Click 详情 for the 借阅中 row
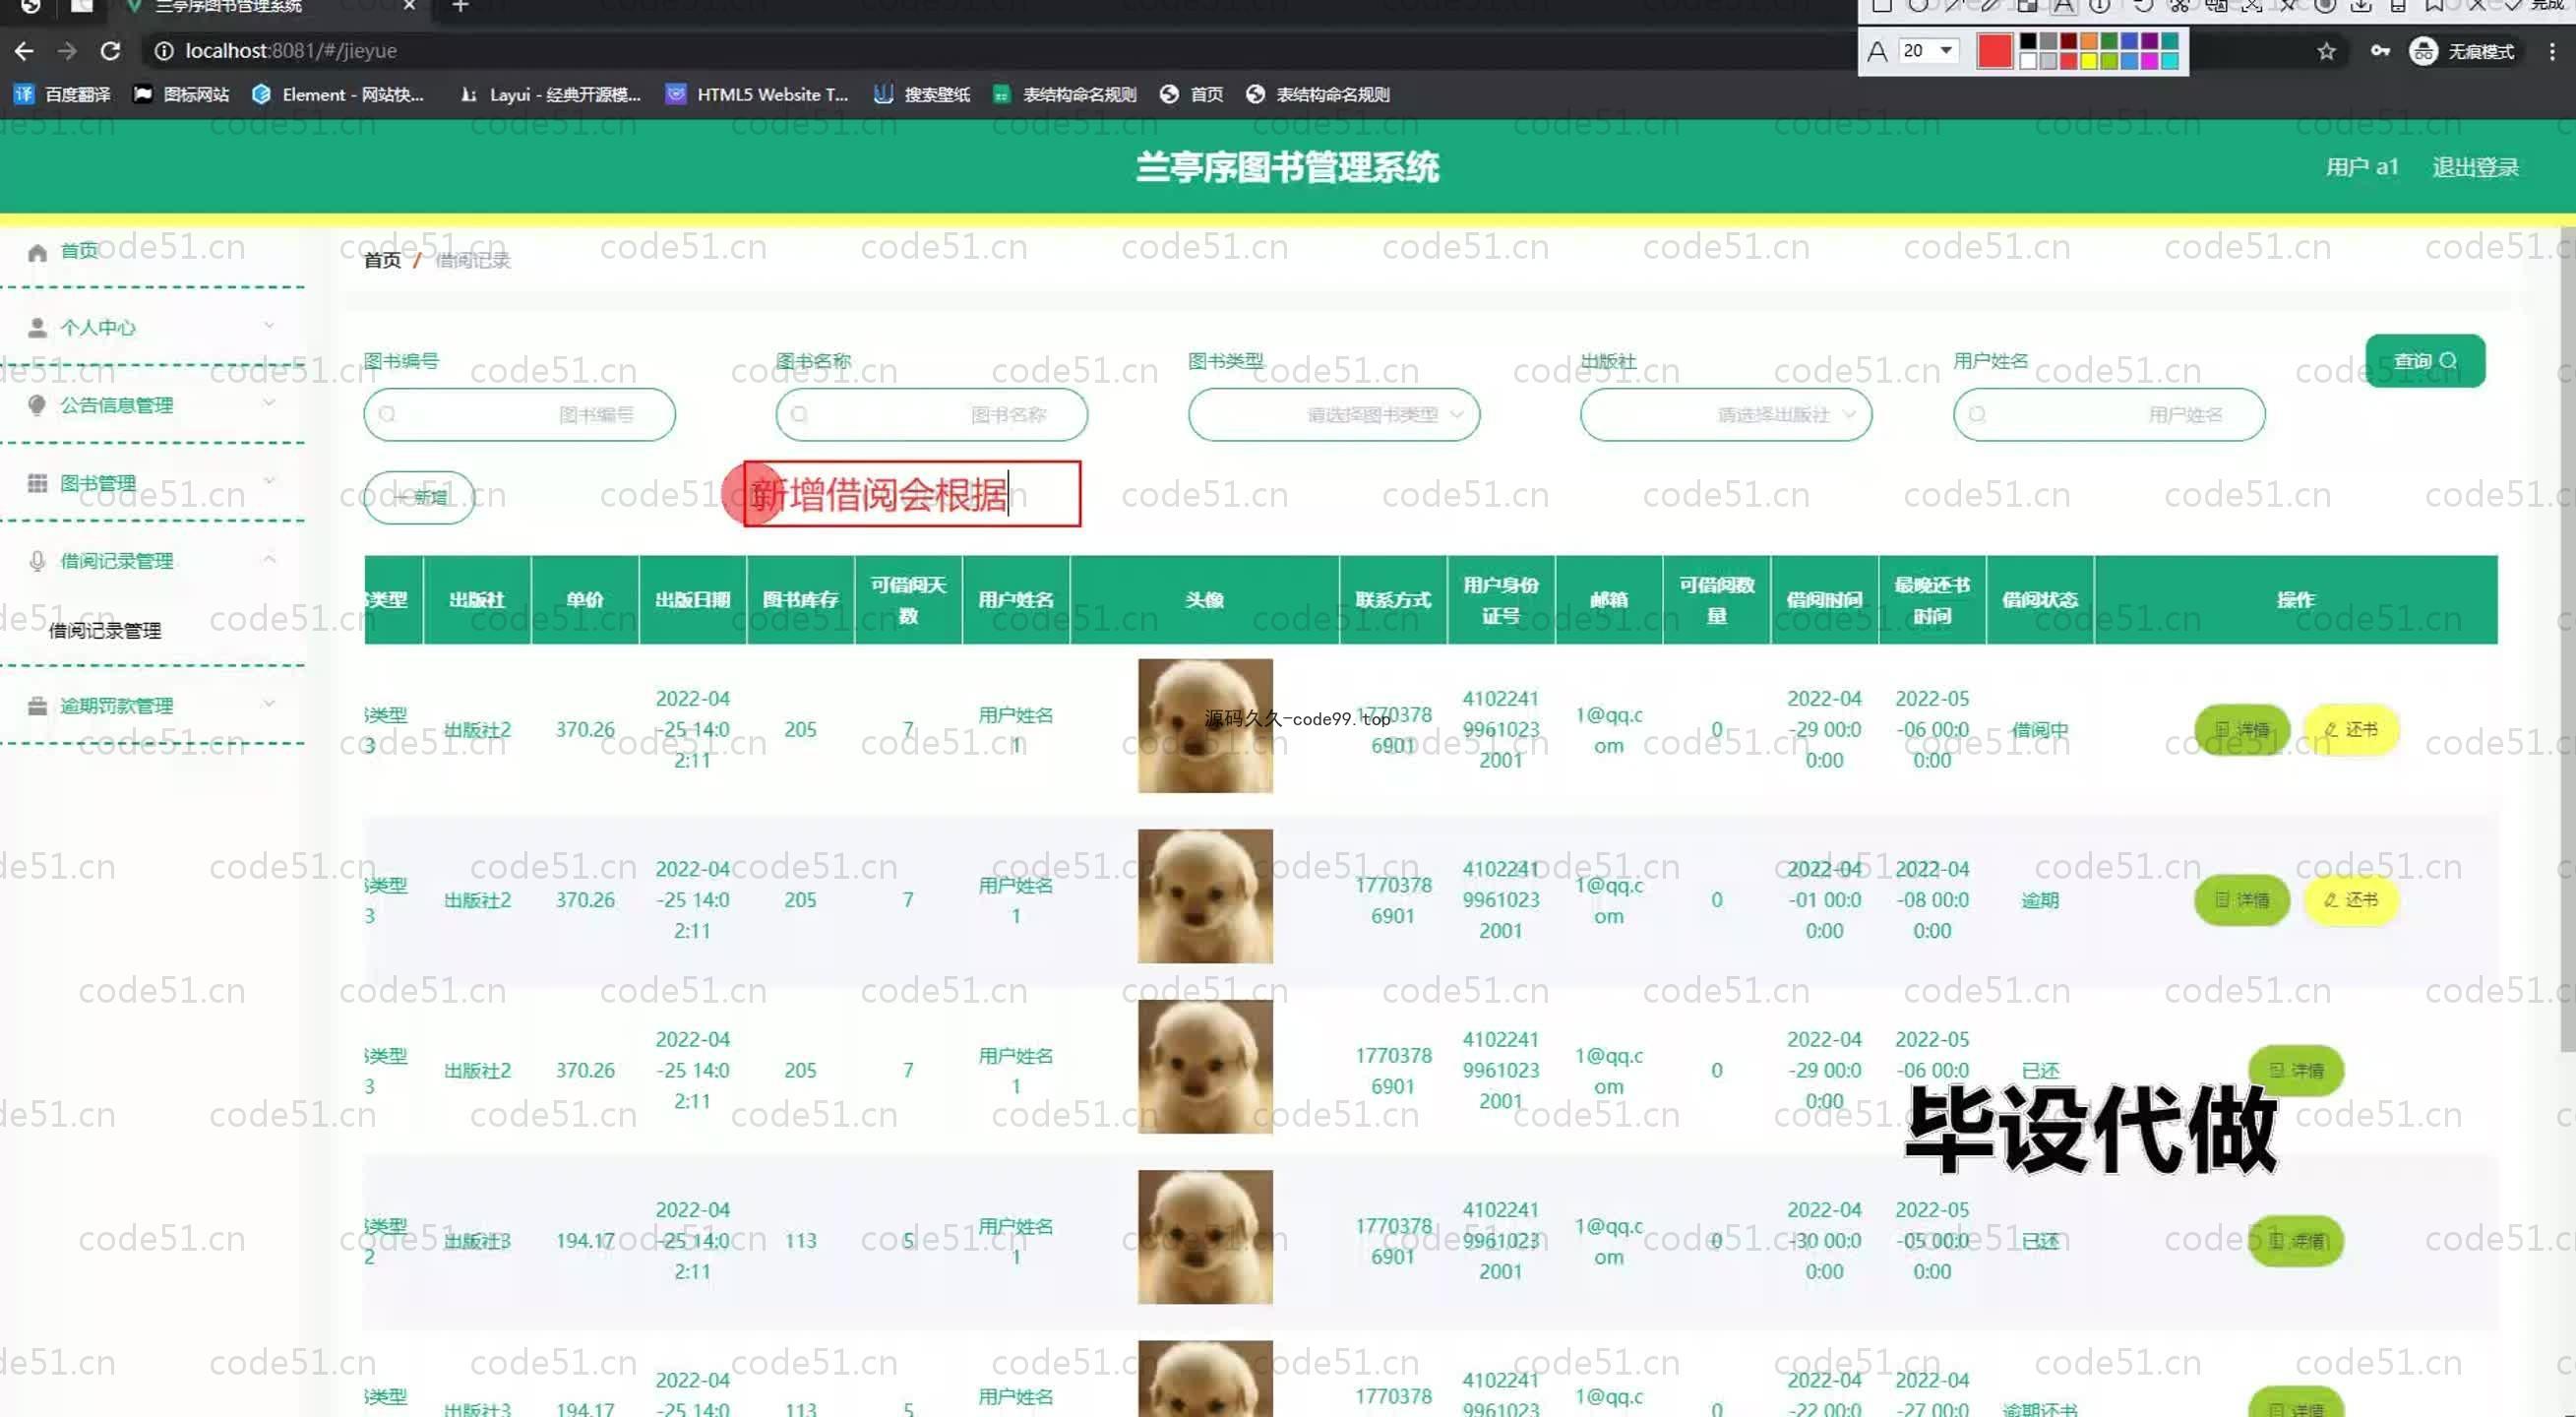2576x1417 pixels. [2241, 729]
